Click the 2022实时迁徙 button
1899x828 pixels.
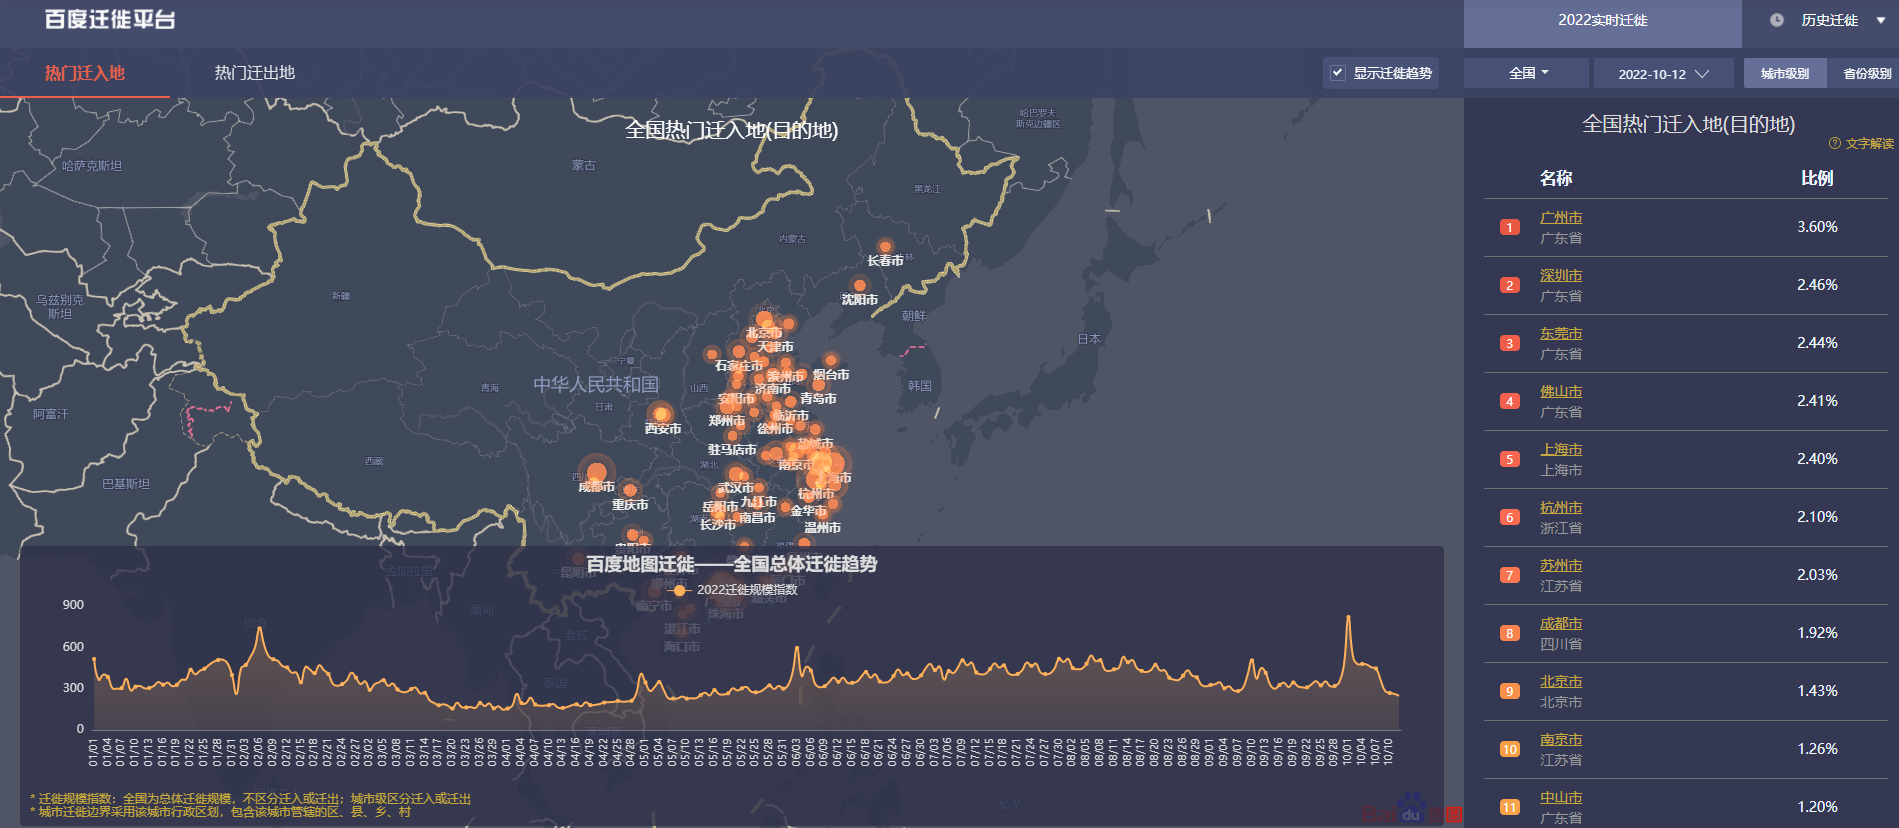click(x=1602, y=20)
